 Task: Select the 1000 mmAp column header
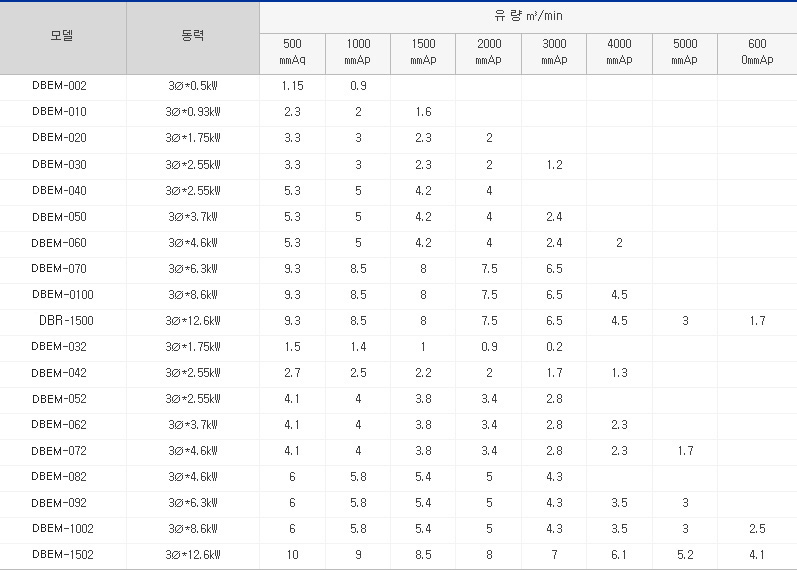click(358, 52)
